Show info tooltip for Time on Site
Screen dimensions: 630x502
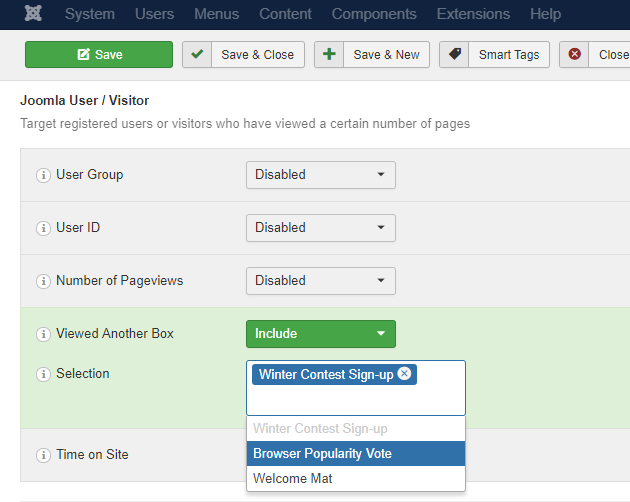pos(43,455)
